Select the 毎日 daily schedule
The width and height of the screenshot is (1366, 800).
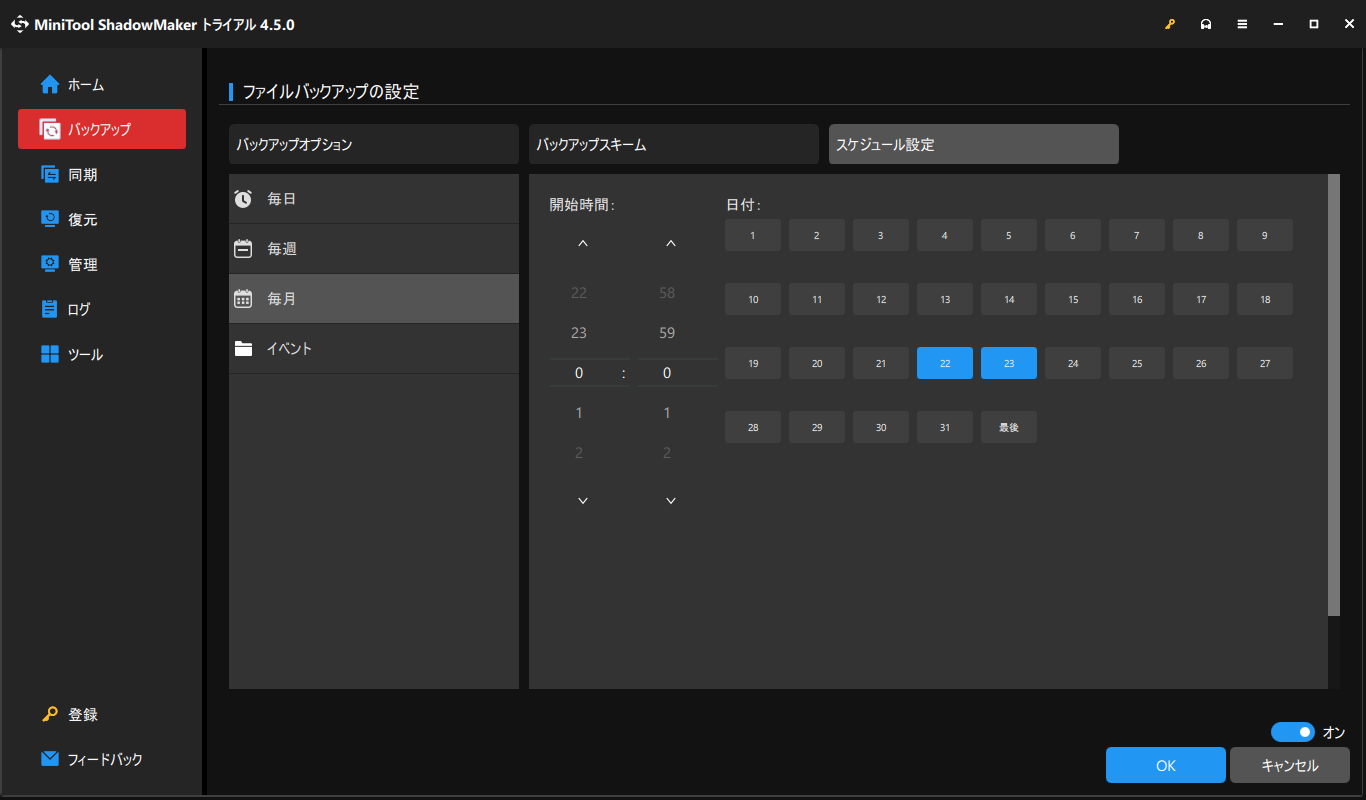pyautogui.click(x=374, y=199)
